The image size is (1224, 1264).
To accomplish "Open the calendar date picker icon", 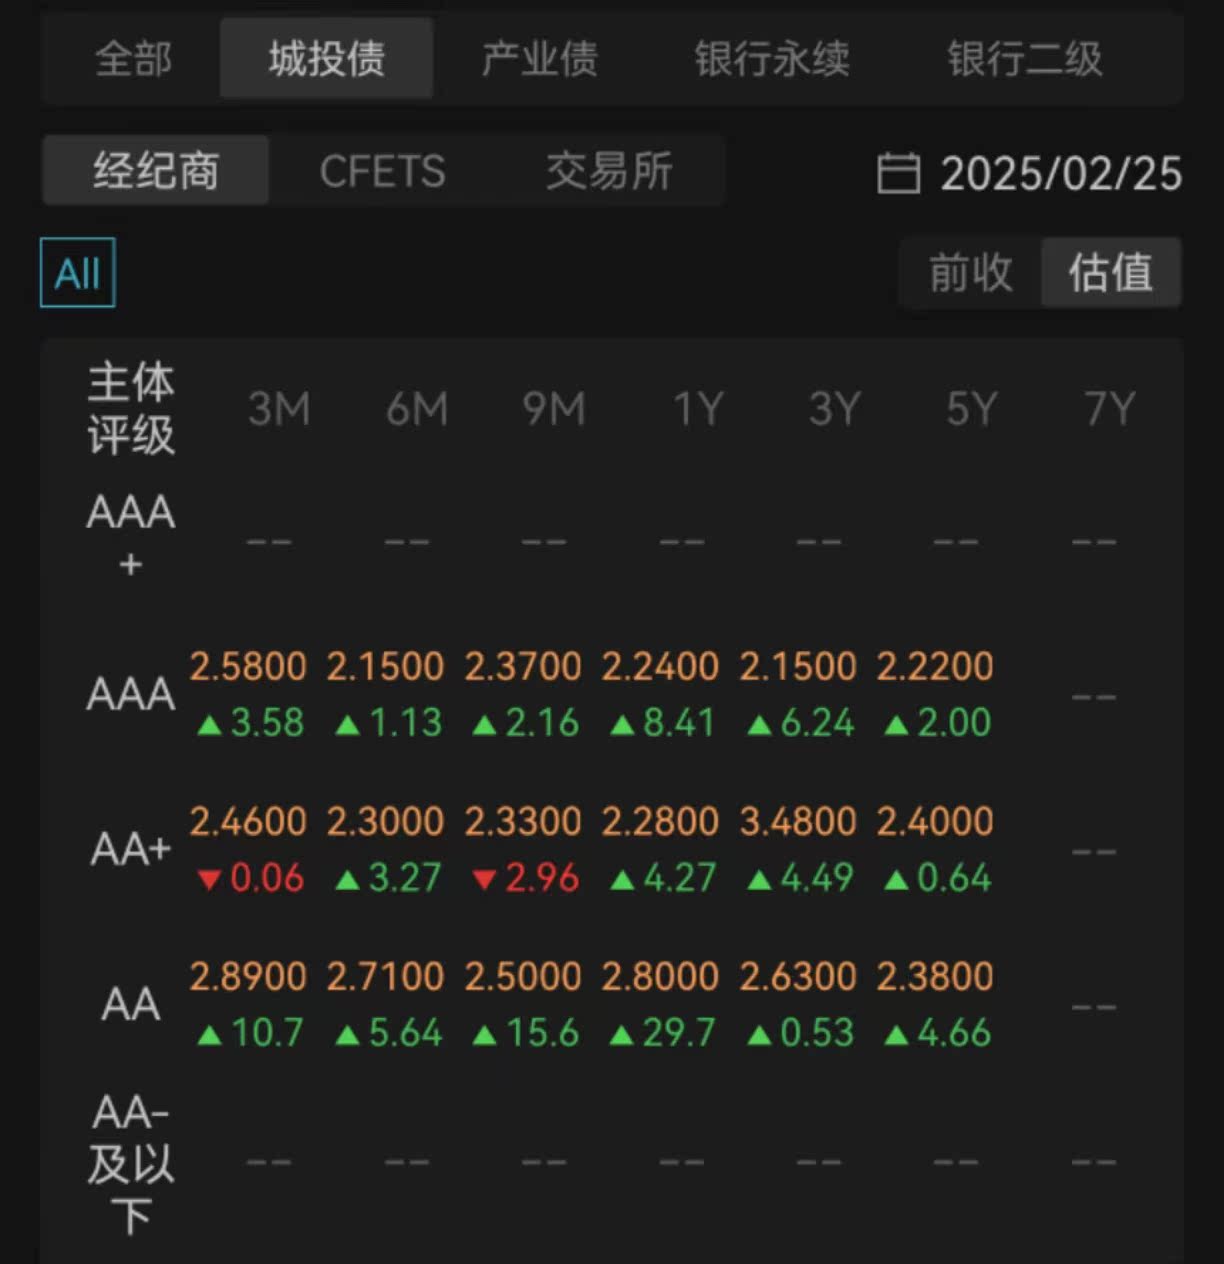I will [x=897, y=173].
